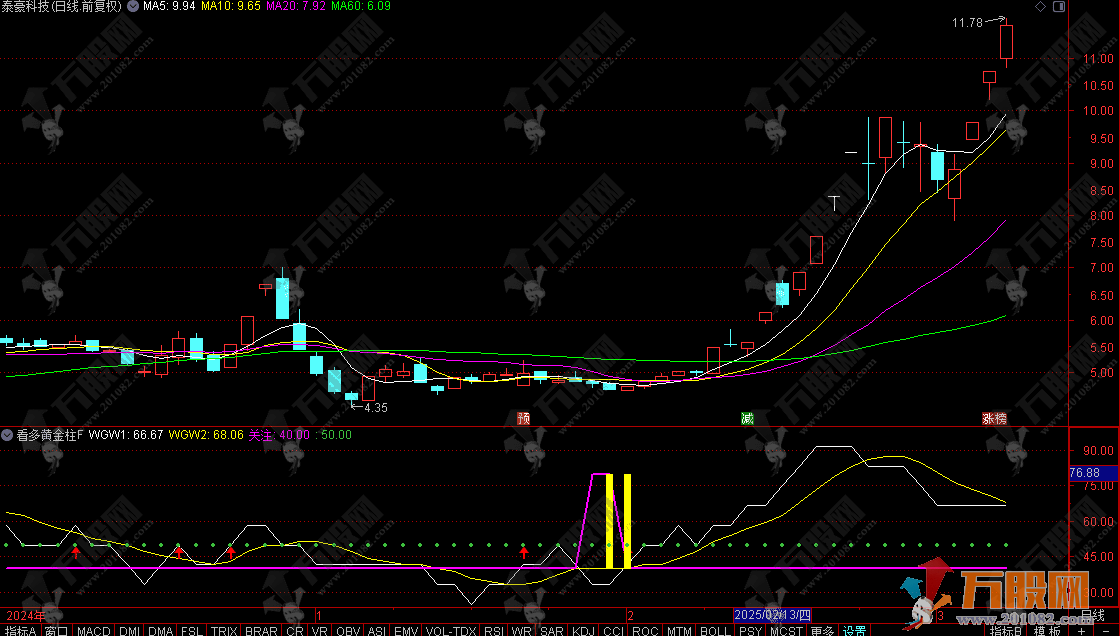
Task: Switch to the ASI indicator tab
Action: [376, 630]
